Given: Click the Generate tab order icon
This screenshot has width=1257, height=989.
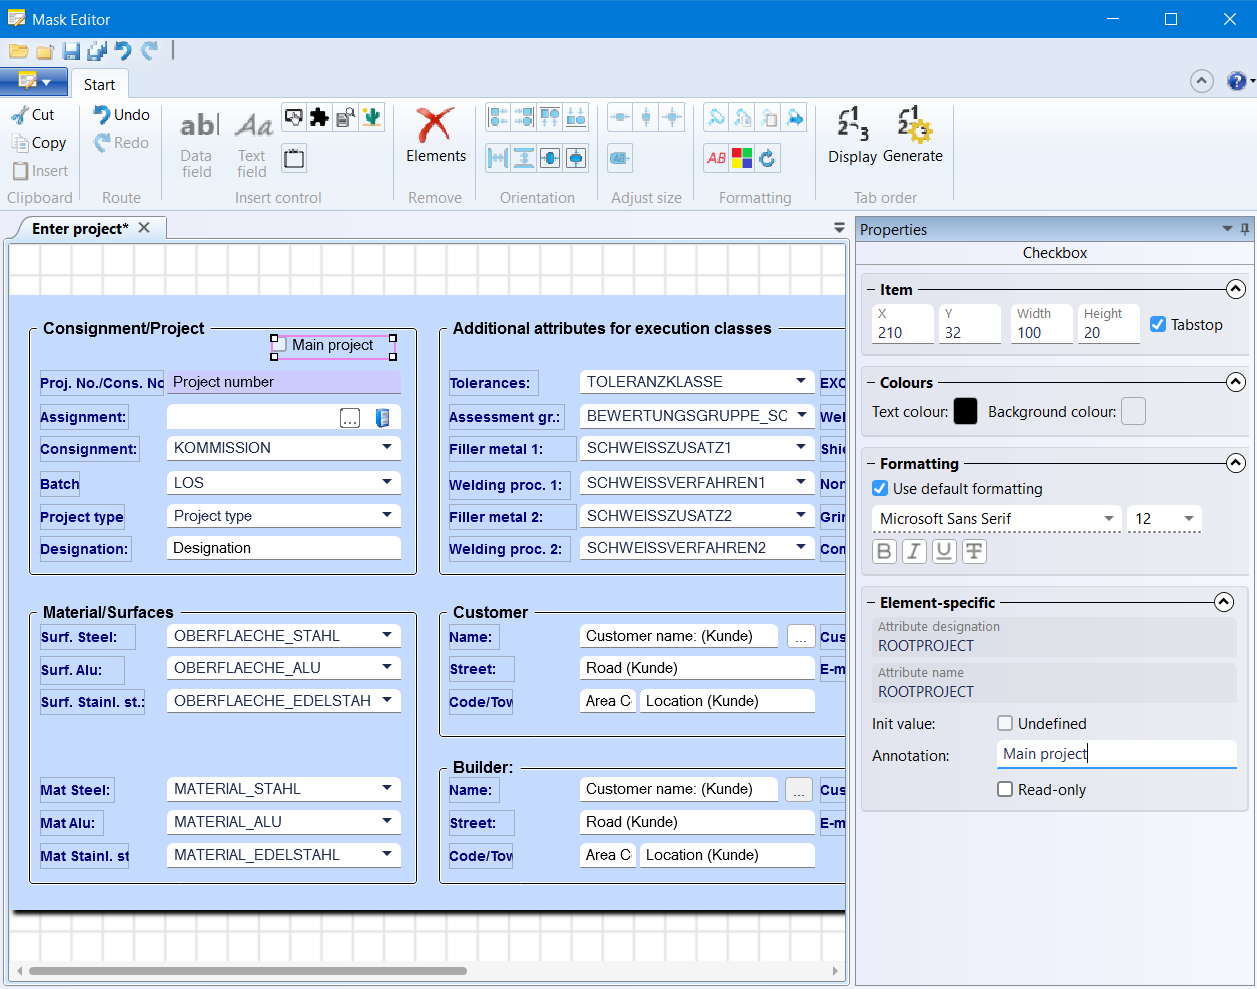Looking at the screenshot, I should tap(914, 126).
